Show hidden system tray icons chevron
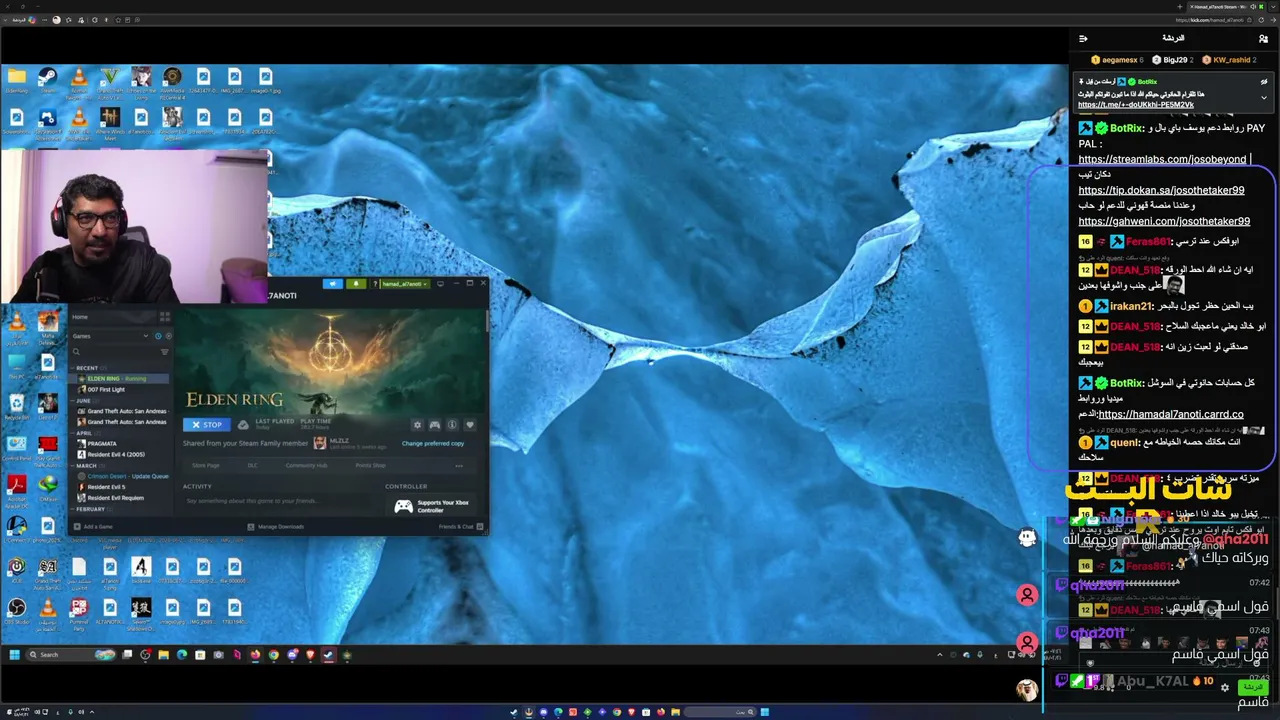 pyautogui.click(x=939, y=655)
